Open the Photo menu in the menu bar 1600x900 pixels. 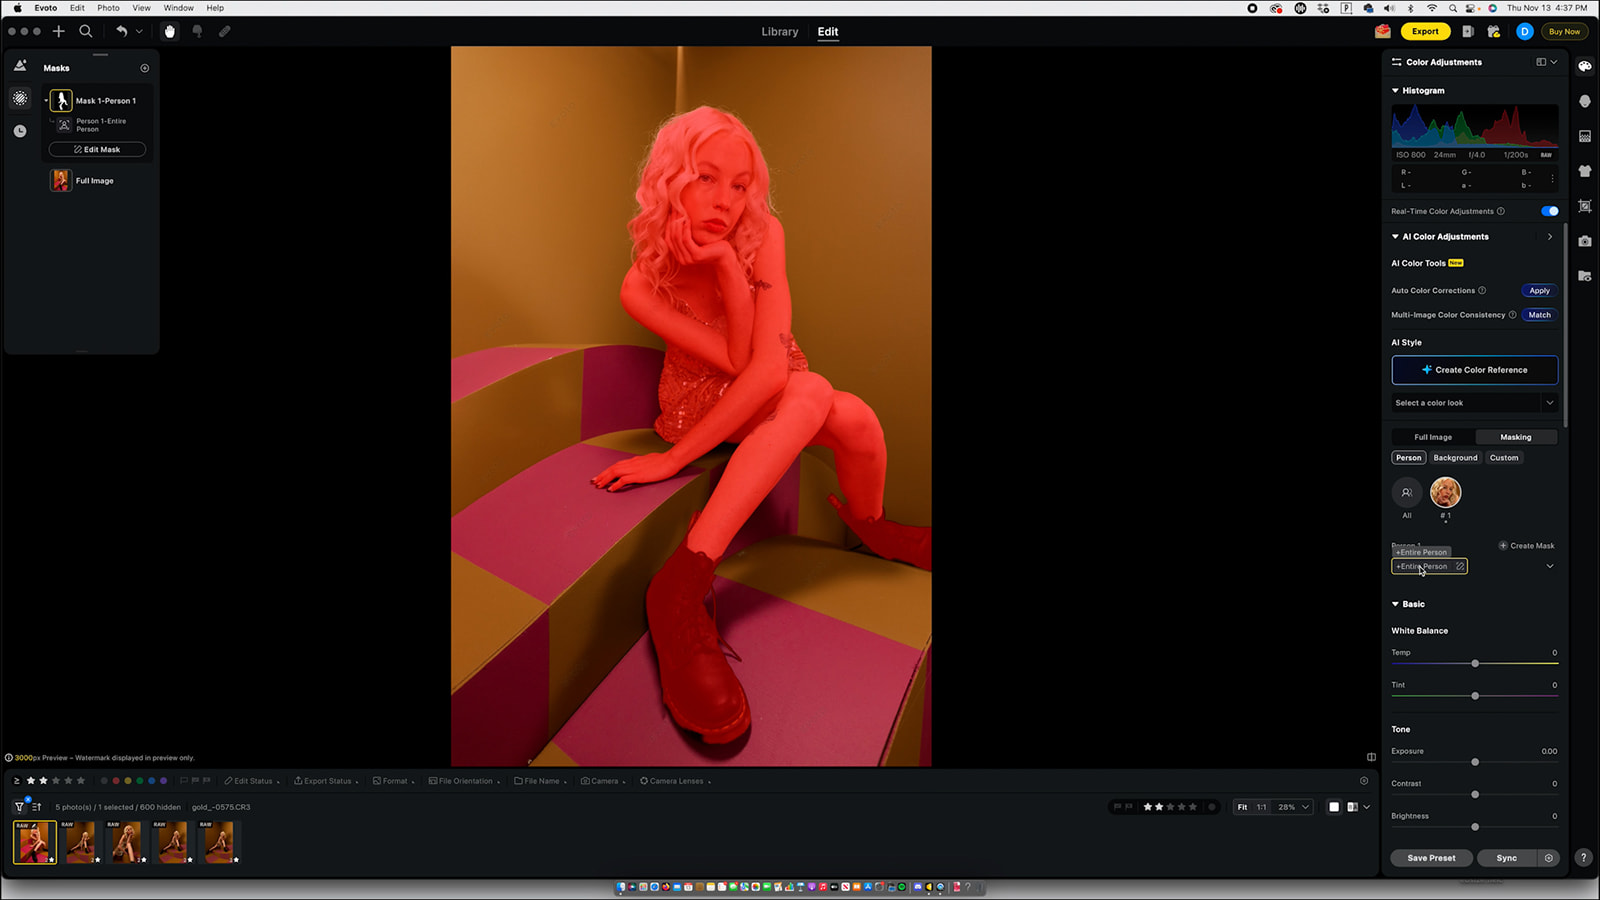(x=108, y=8)
